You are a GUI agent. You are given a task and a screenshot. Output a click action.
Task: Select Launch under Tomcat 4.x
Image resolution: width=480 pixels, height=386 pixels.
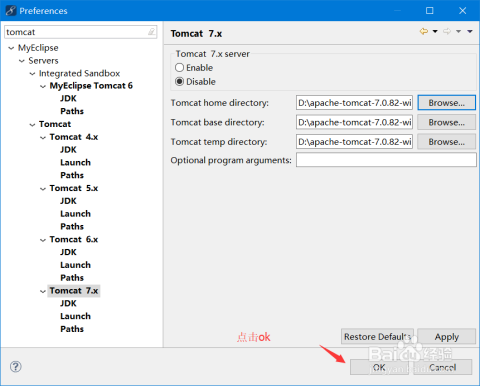click(75, 162)
